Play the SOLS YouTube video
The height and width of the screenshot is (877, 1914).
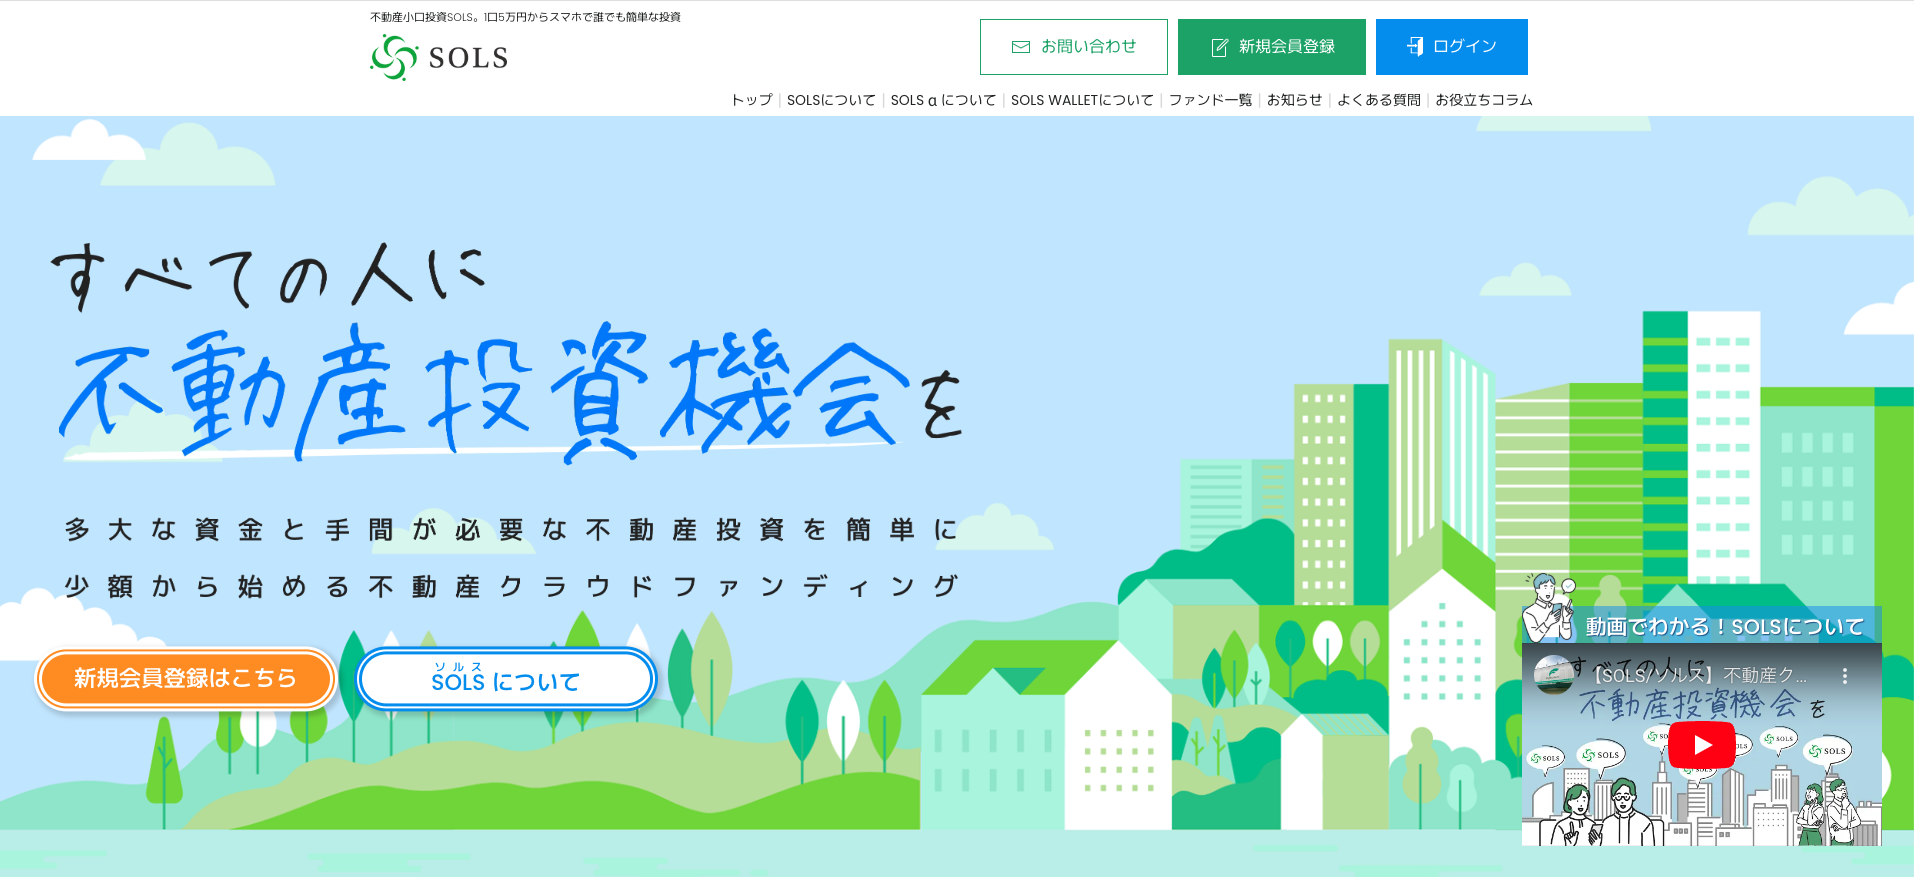pyautogui.click(x=1702, y=744)
